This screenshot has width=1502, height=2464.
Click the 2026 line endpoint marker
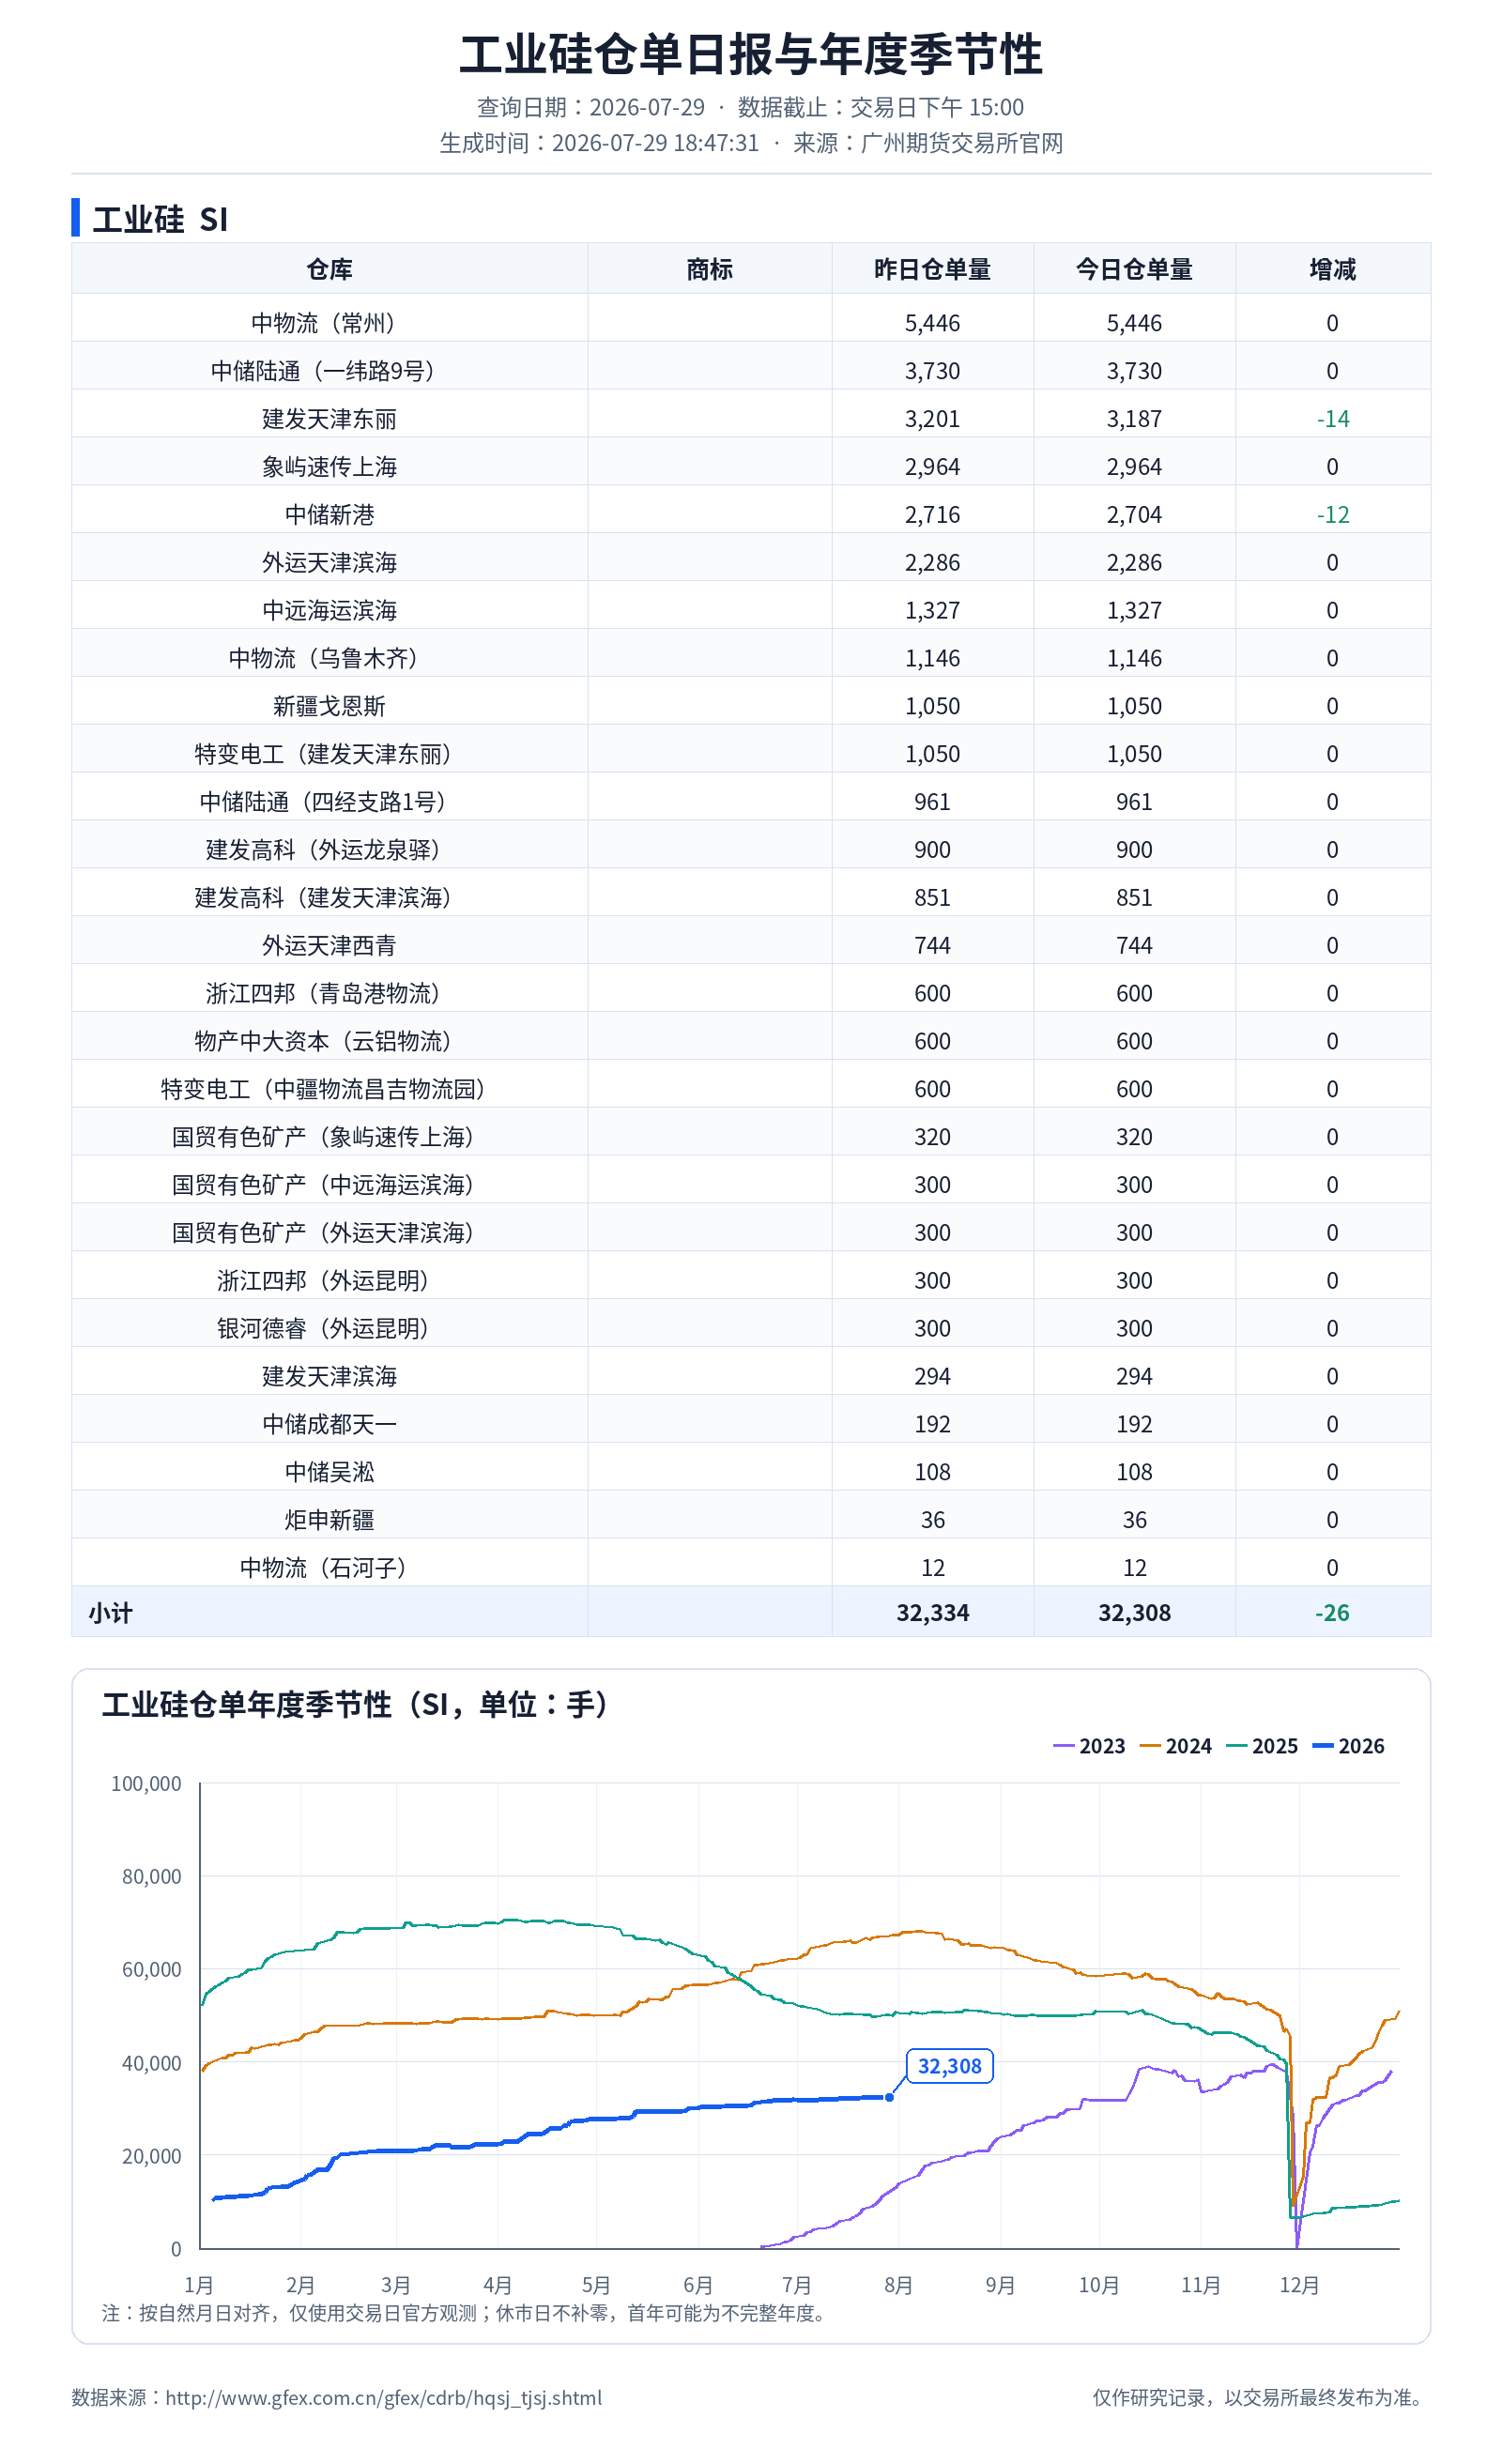[889, 2097]
